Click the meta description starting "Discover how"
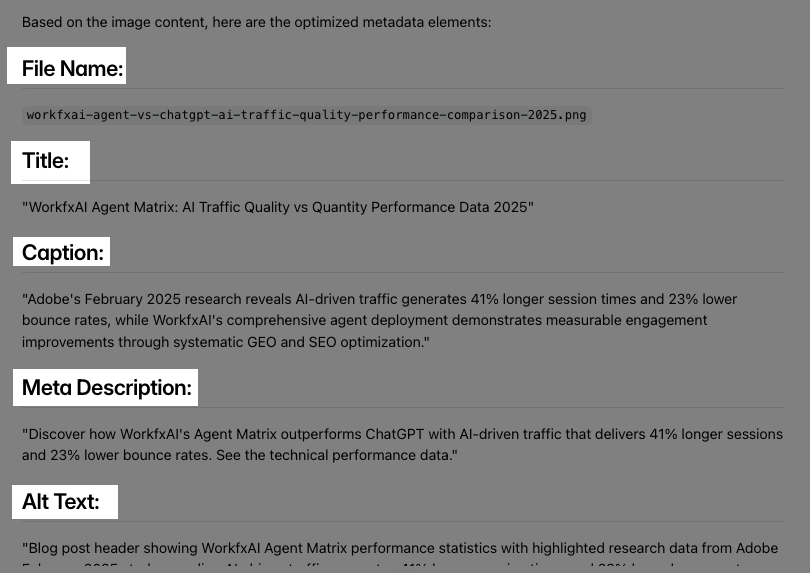This screenshot has height=573, width=810. [x=401, y=445]
